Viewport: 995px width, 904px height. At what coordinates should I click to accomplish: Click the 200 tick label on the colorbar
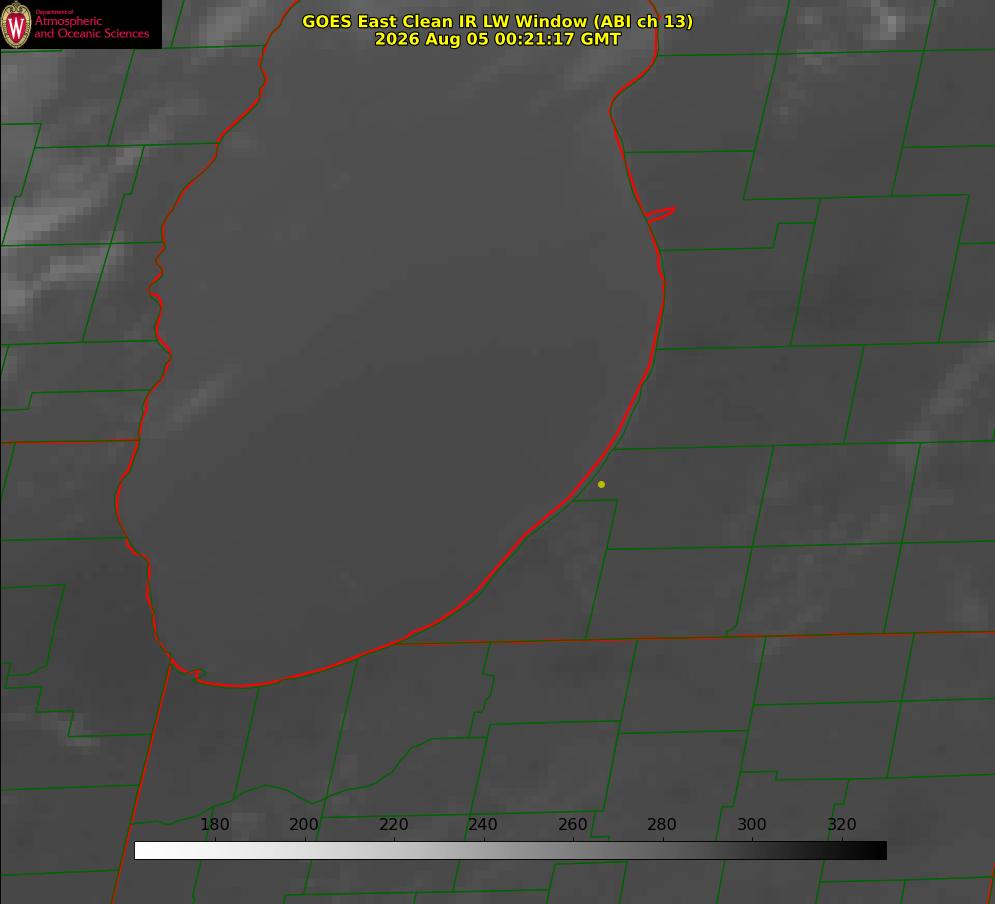(x=304, y=824)
